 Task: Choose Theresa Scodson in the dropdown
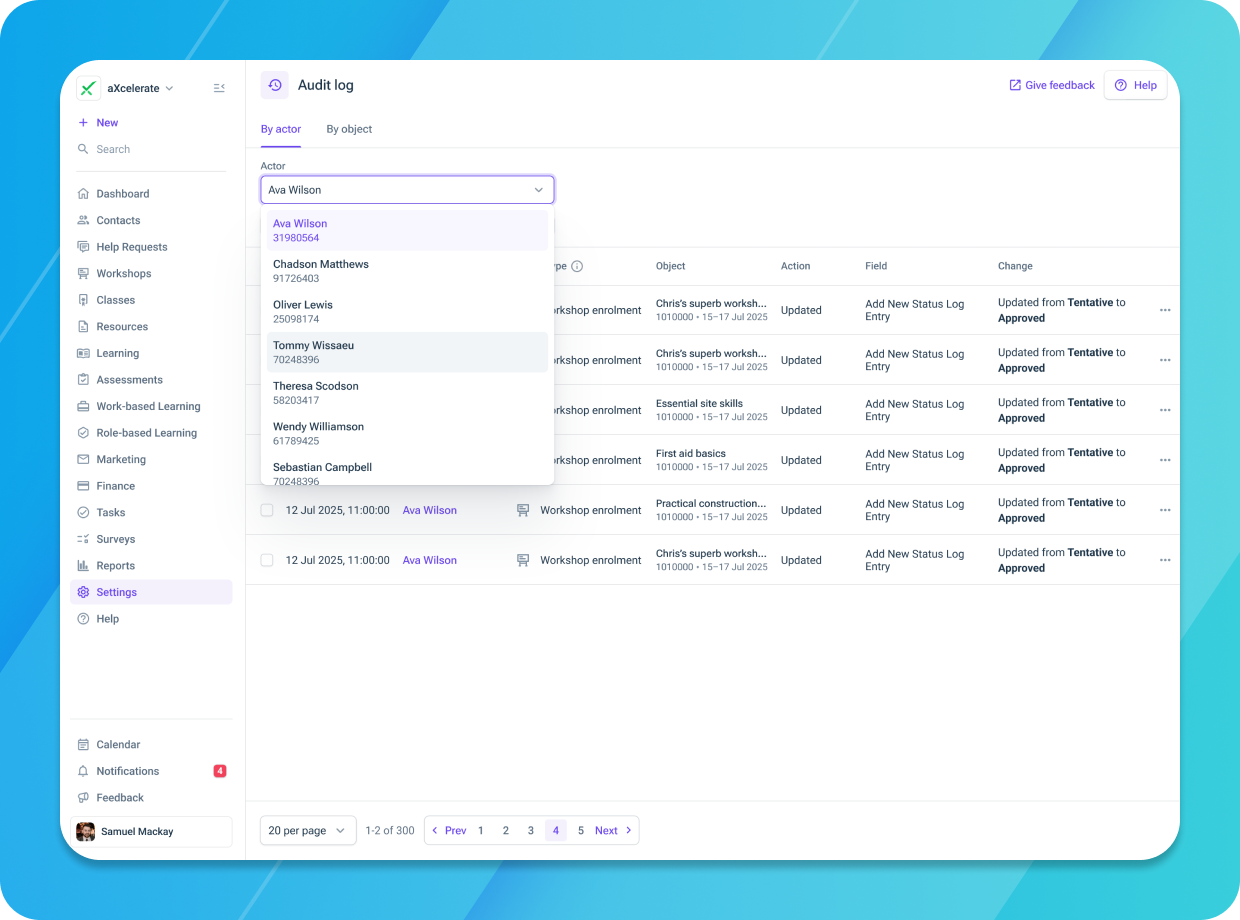[407, 393]
